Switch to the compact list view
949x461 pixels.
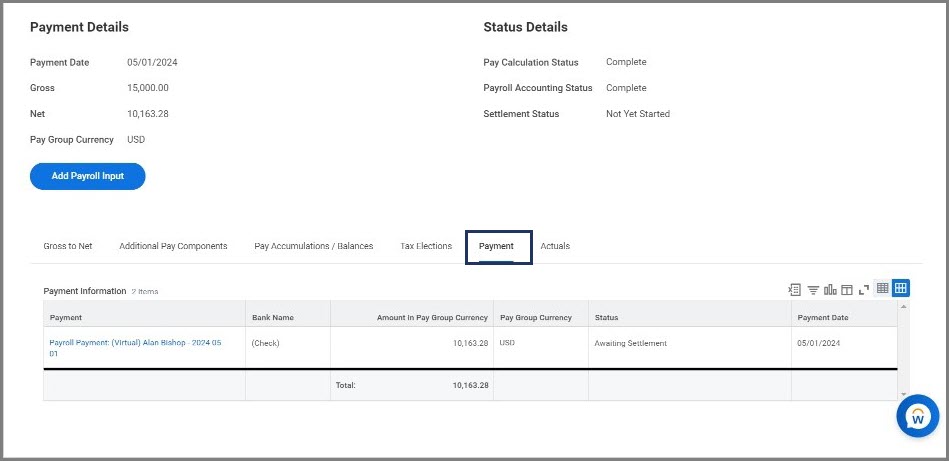coord(882,289)
